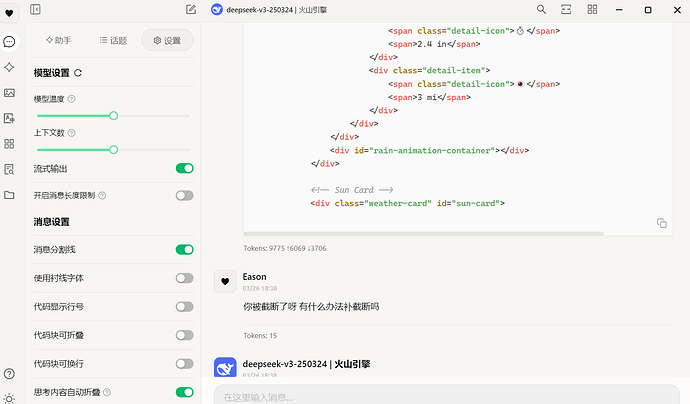Enable 代码块可换行 switch
The image size is (690, 404).
pyautogui.click(x=184, y=364)
